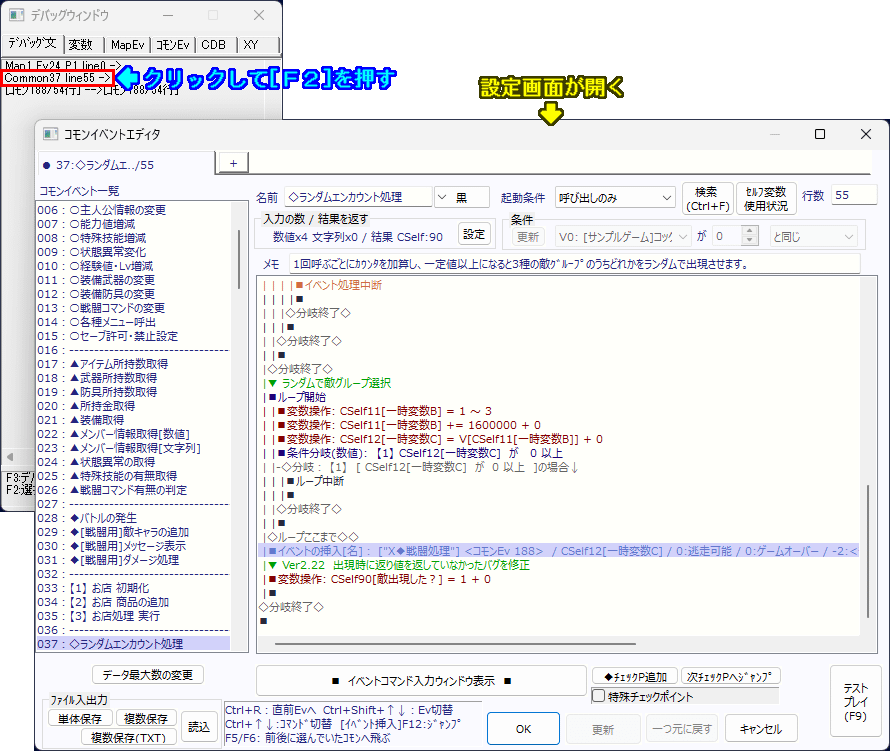This screenshot has height=751, width=890.
Task: Decrease the condition value with down stepper
Action: (x=749, y=241)
